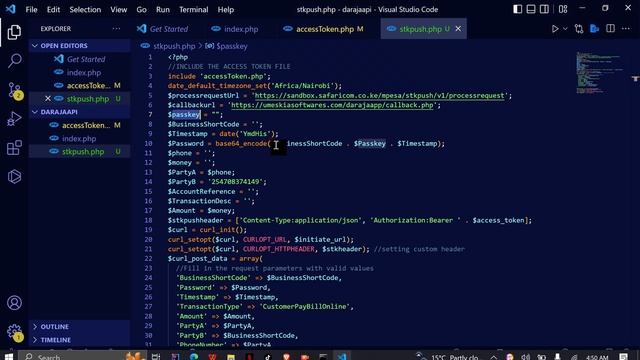Click the minimap code overview
The height and width of the screenshot is (360, 640).
598,73
